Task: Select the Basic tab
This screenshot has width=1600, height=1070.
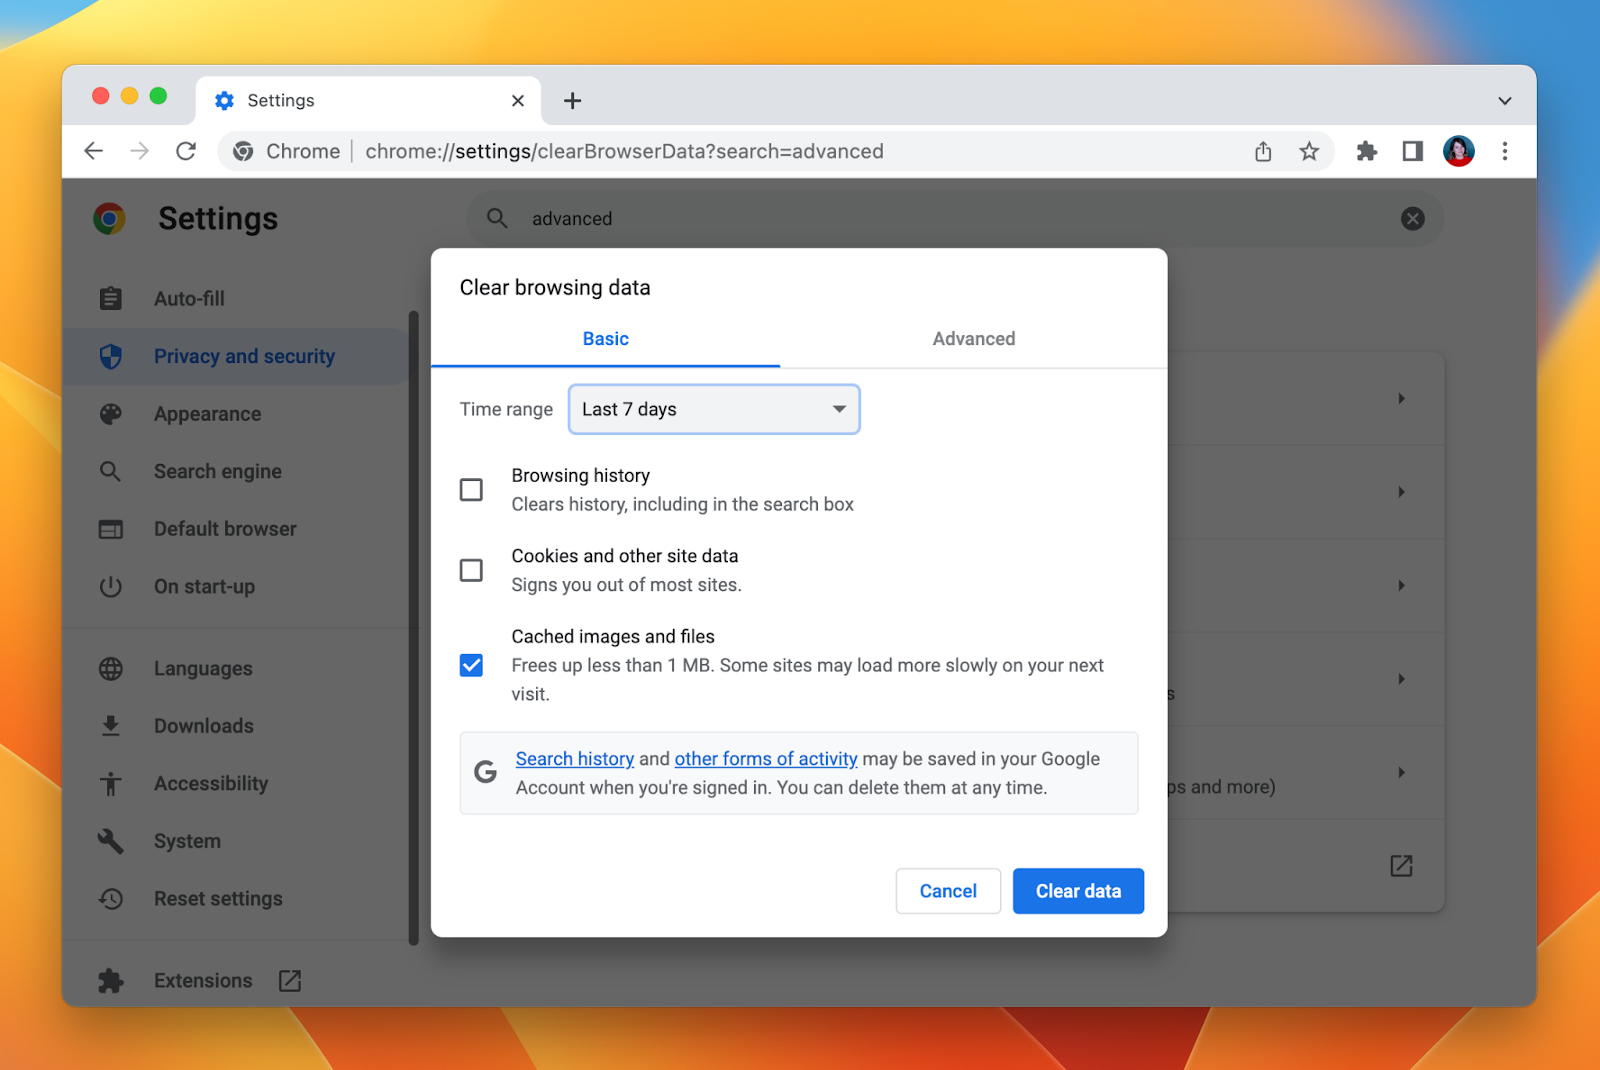Action: coord(605,339)
